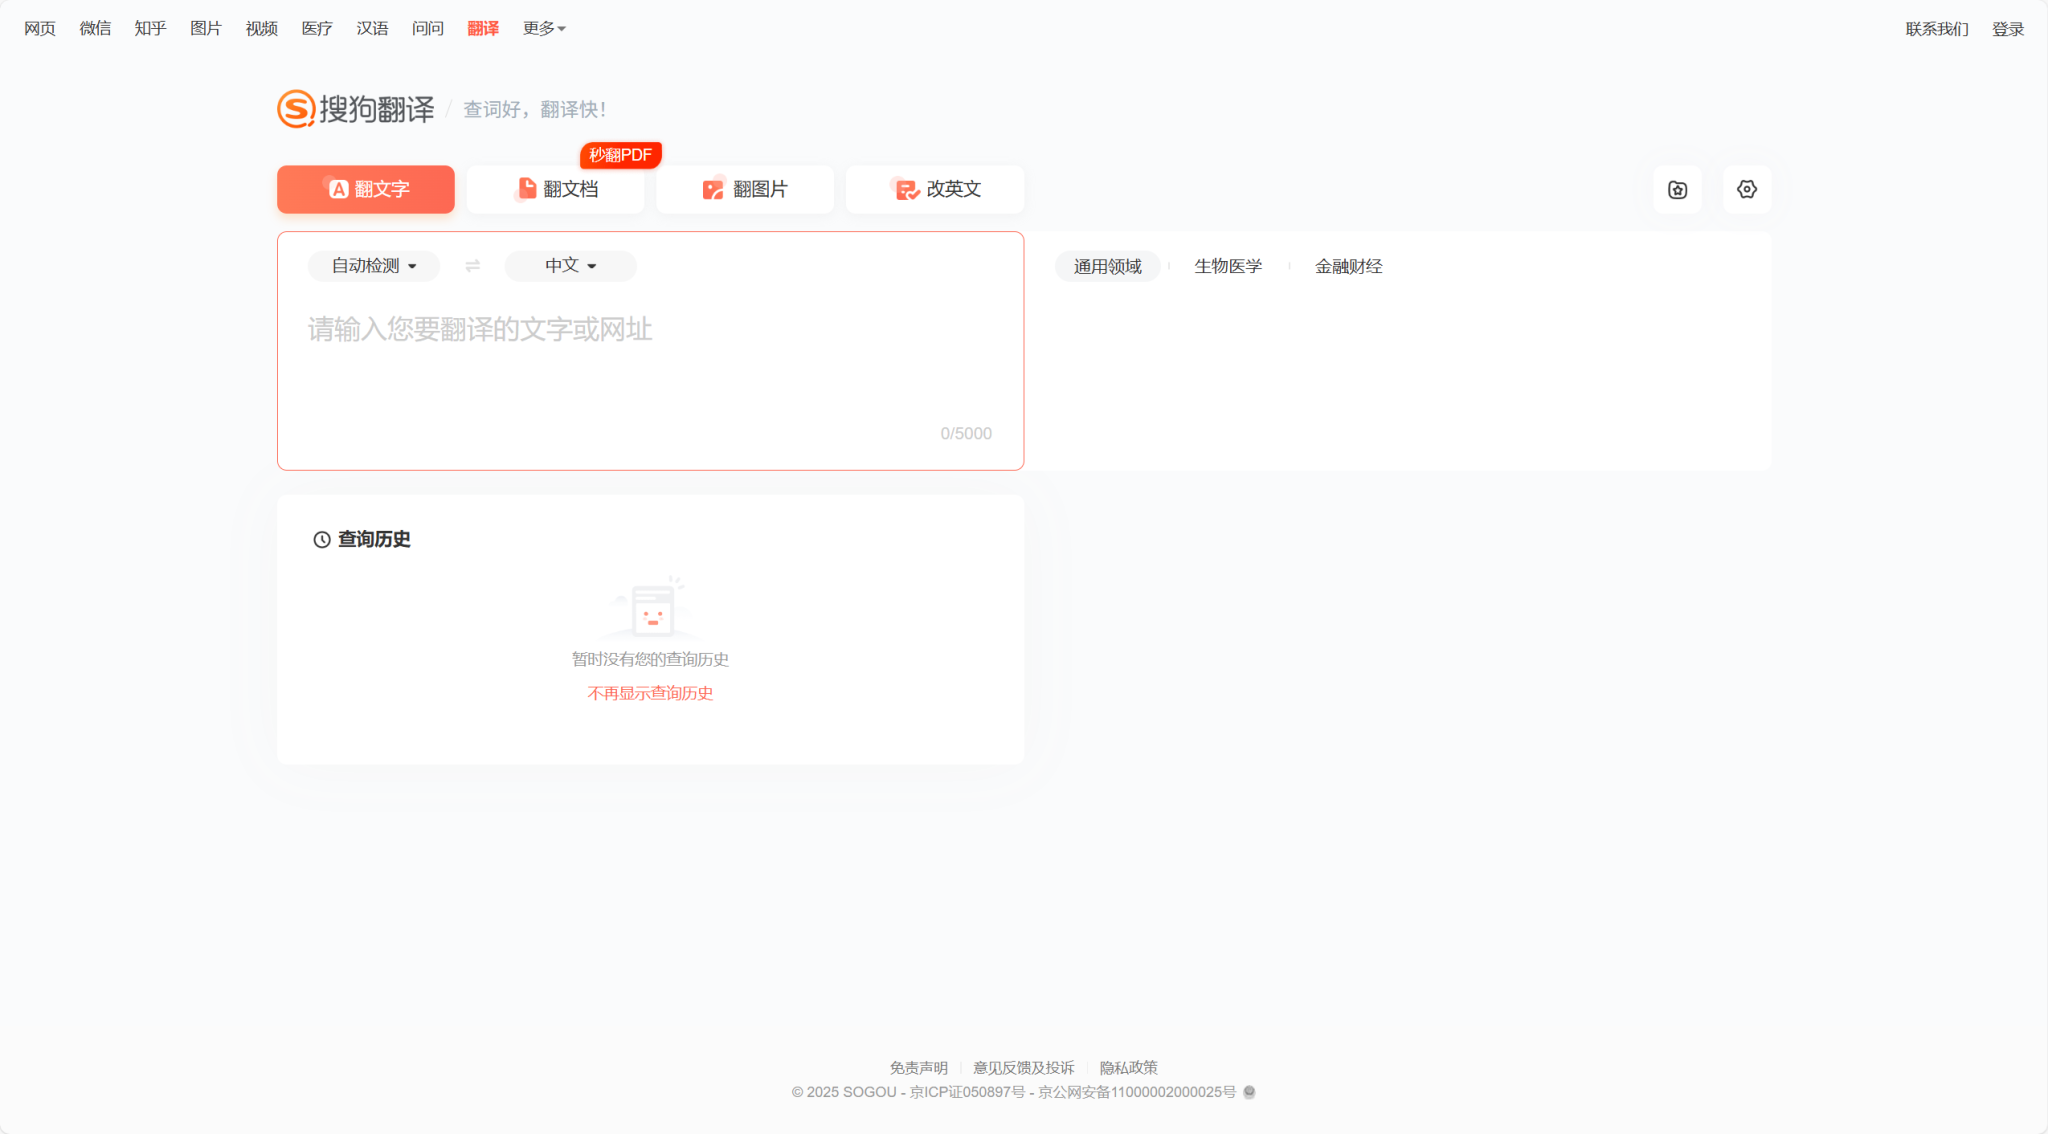Image resolution: width=2048 pixels, height=1134 pixels.
Task: Click the 暂时没有您的查询历史 message
Action: pos(650,660)
